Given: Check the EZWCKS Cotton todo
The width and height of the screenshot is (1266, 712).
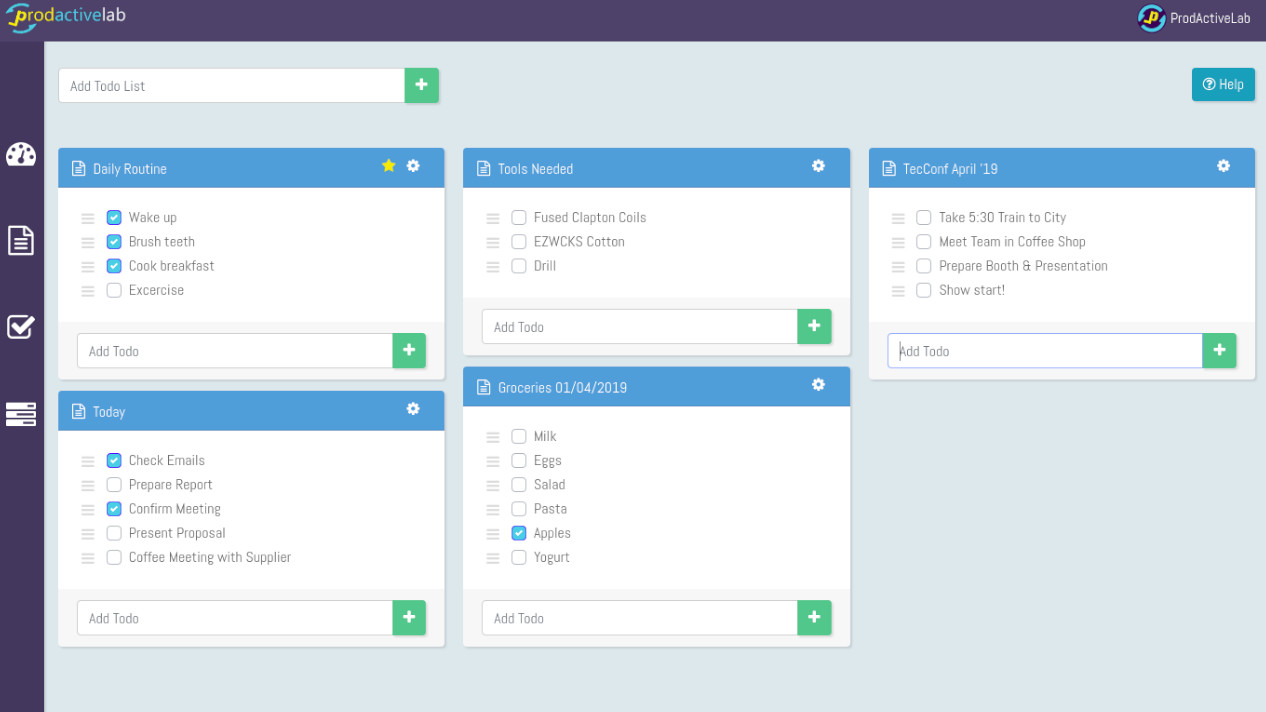Looking at the screenshot, I should (x=519, y=241).
